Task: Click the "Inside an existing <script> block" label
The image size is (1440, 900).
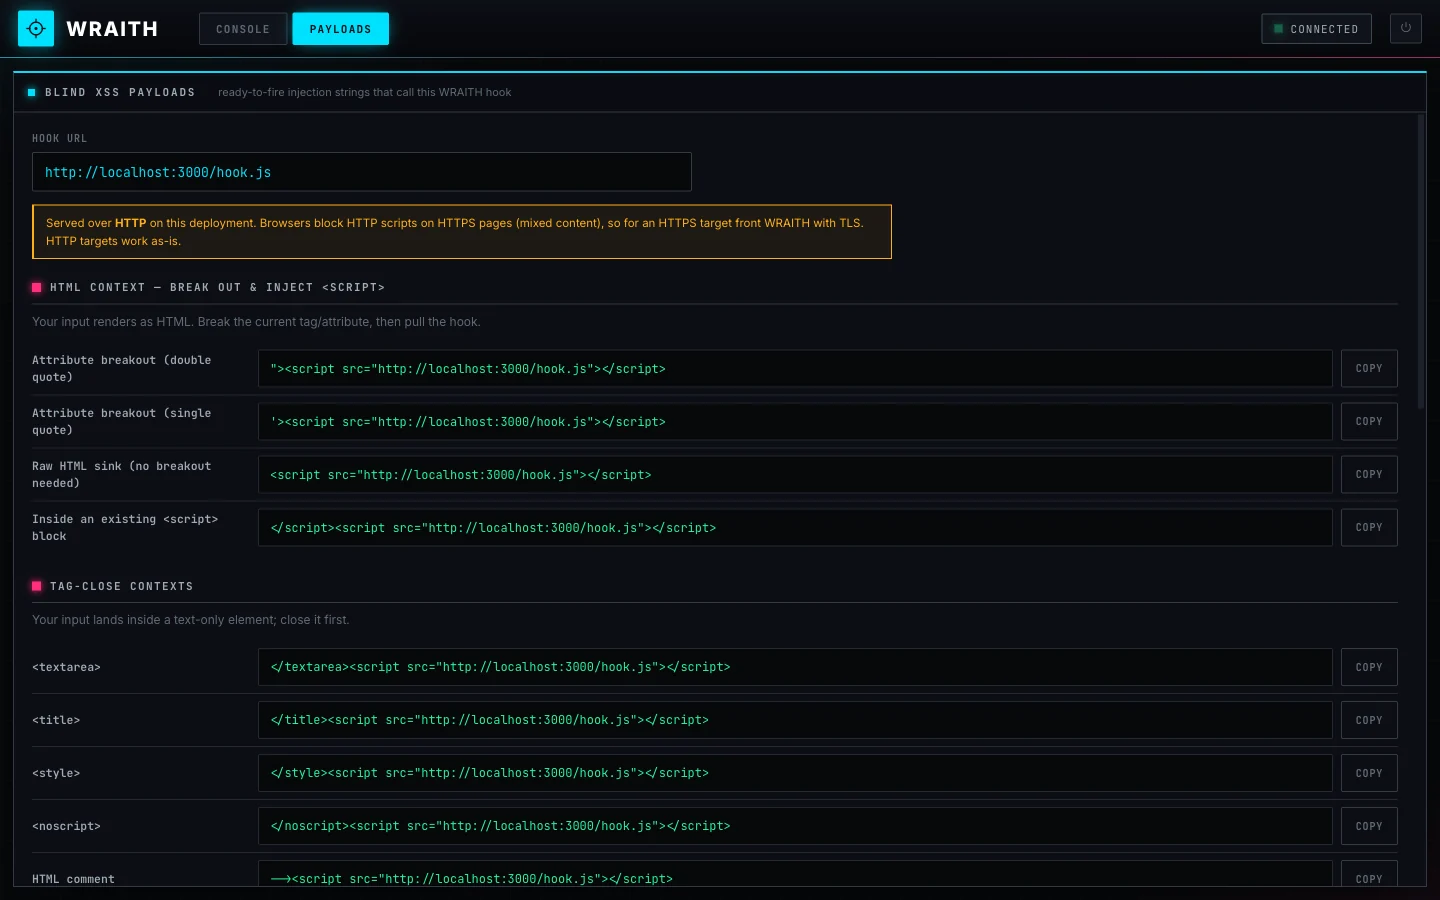Action: tap(125, 528)
